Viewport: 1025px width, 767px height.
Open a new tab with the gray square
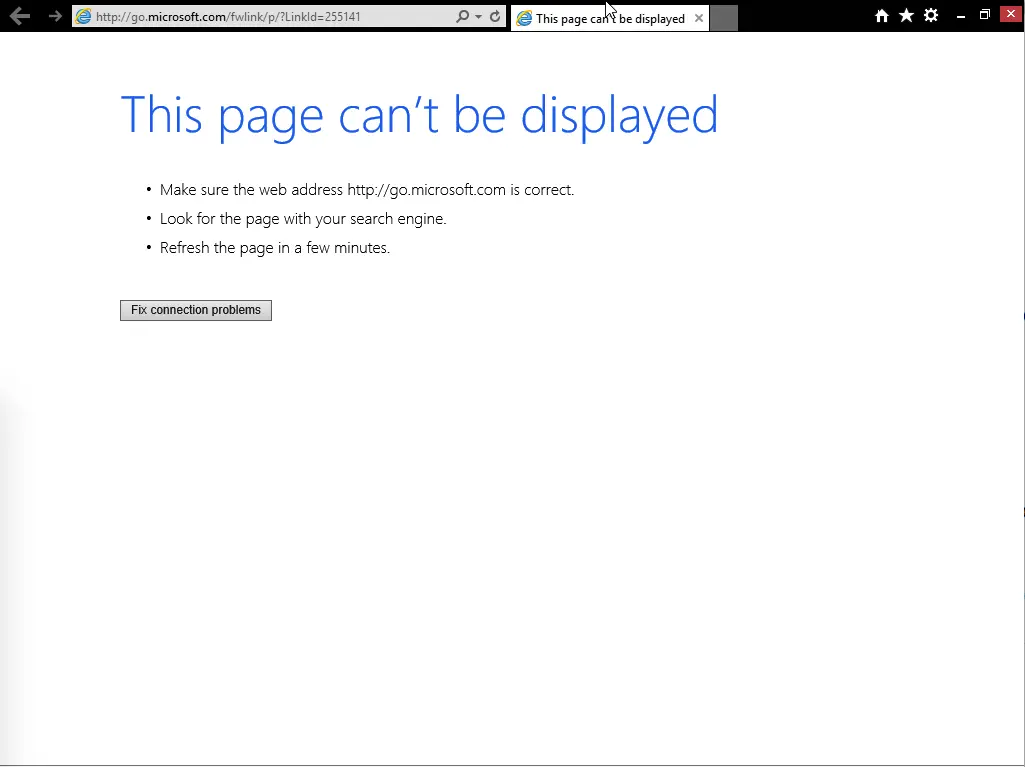[x=724, y=18]
